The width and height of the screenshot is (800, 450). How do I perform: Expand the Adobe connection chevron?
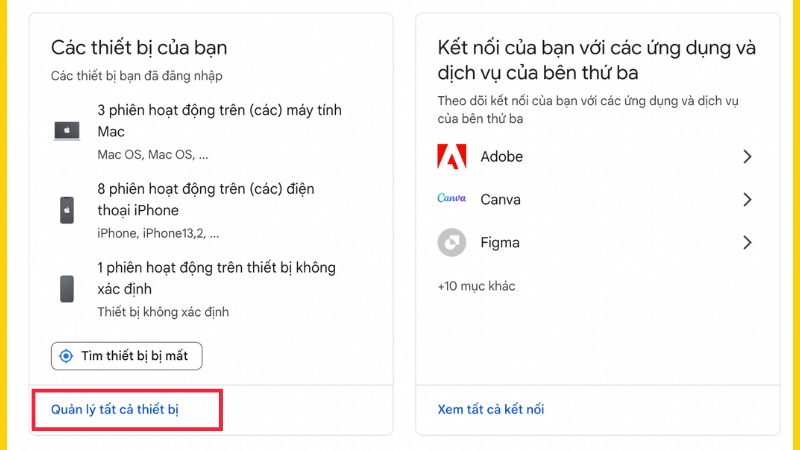[x=746, y=157]
